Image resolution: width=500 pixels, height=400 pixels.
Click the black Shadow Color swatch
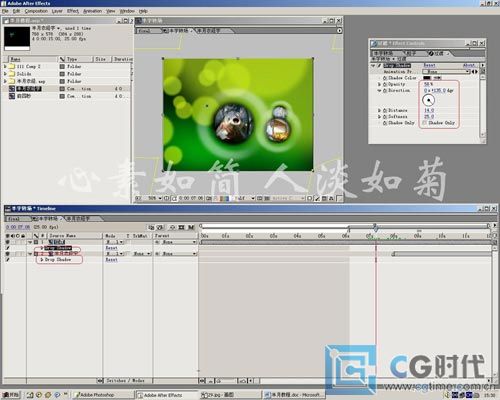pyautogui.click(x=427, y=78)
